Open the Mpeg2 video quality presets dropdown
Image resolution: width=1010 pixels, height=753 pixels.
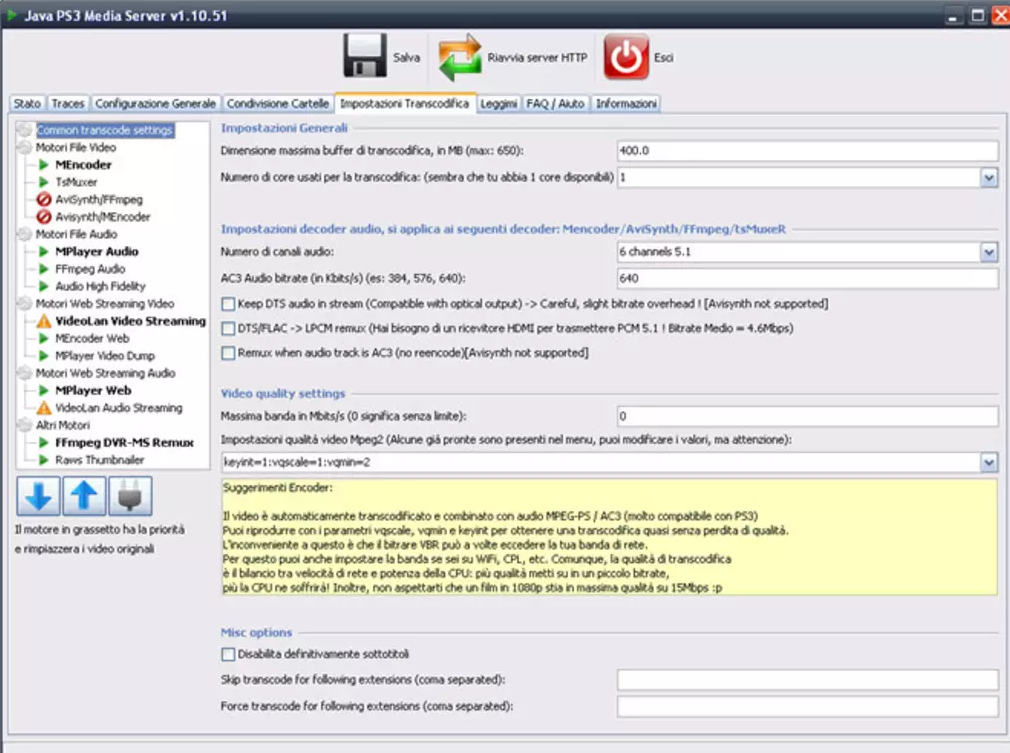point(988,461)
